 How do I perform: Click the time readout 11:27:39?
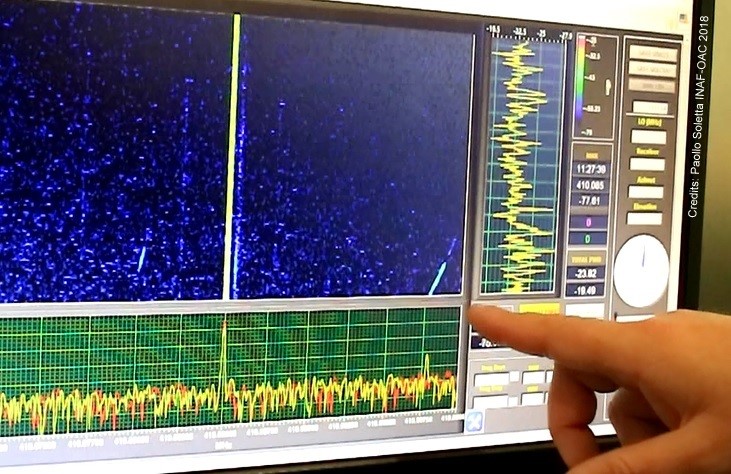point(589,170)
